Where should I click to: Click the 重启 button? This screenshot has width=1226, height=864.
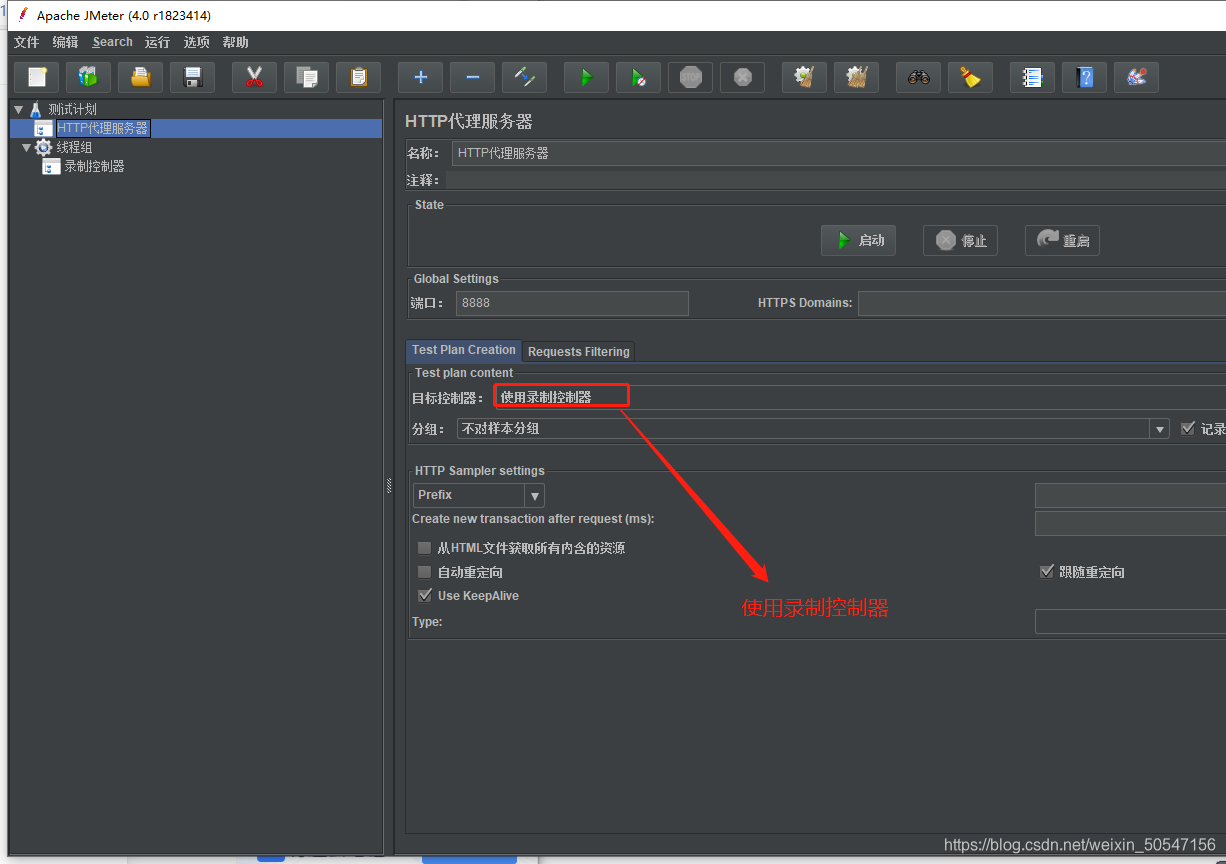1062,240
